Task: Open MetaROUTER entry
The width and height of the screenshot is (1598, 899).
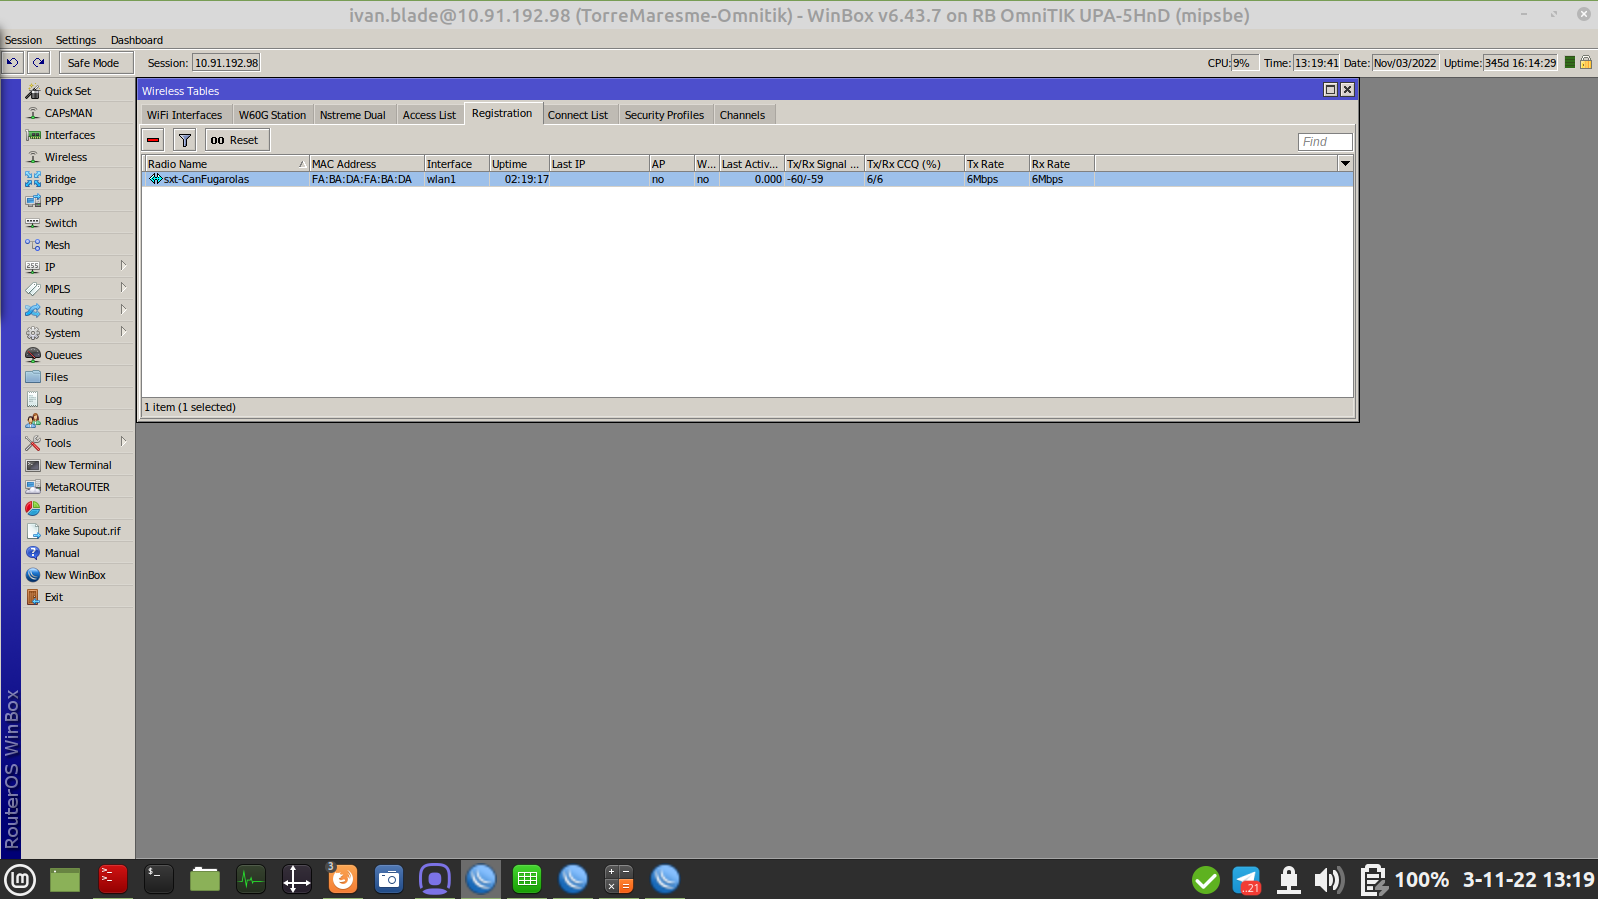Action: 78,487
